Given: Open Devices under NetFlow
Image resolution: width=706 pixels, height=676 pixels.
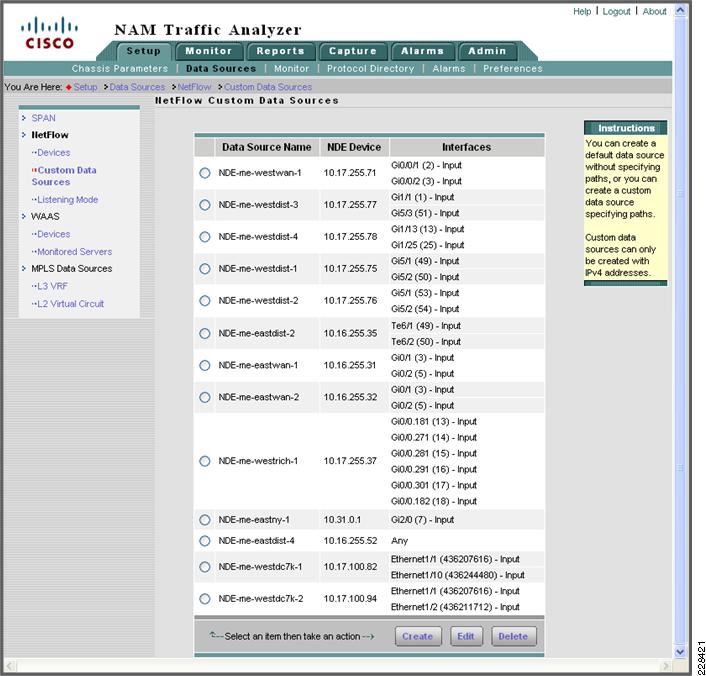Looking at the screenshot, I should point(54,153).
